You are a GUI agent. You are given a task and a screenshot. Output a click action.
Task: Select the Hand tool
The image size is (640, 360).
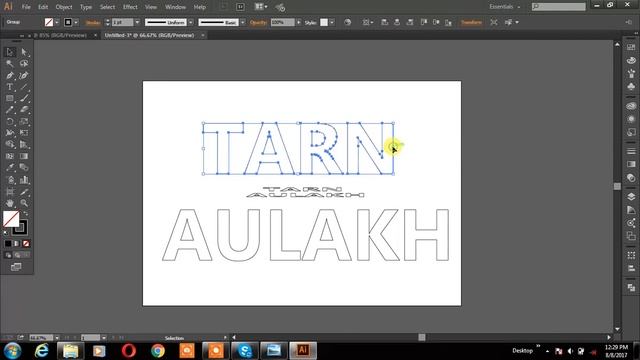10,203
